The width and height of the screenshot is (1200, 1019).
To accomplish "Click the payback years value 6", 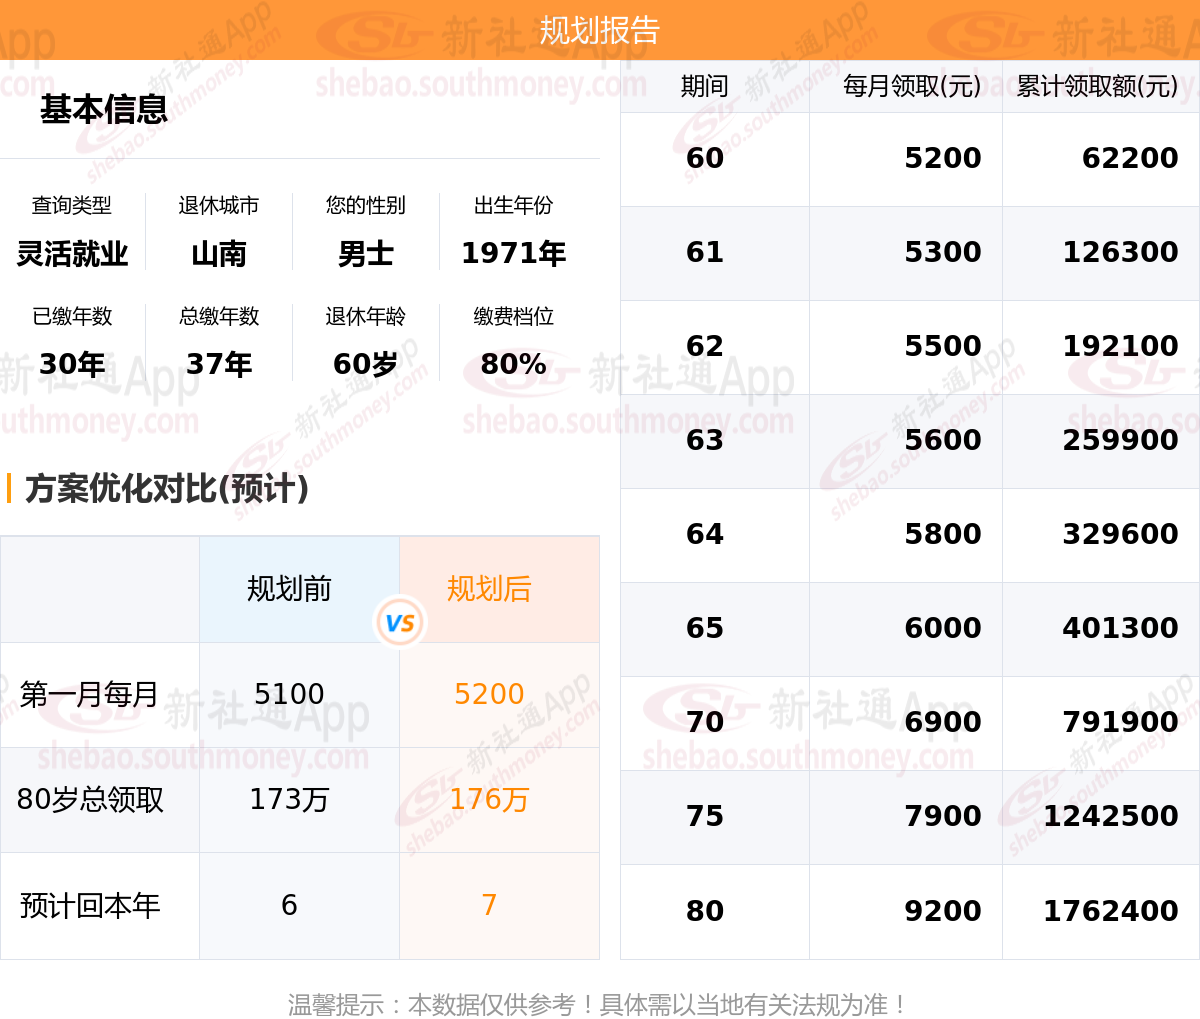I will pyautogui.click(x=289, y=906).
